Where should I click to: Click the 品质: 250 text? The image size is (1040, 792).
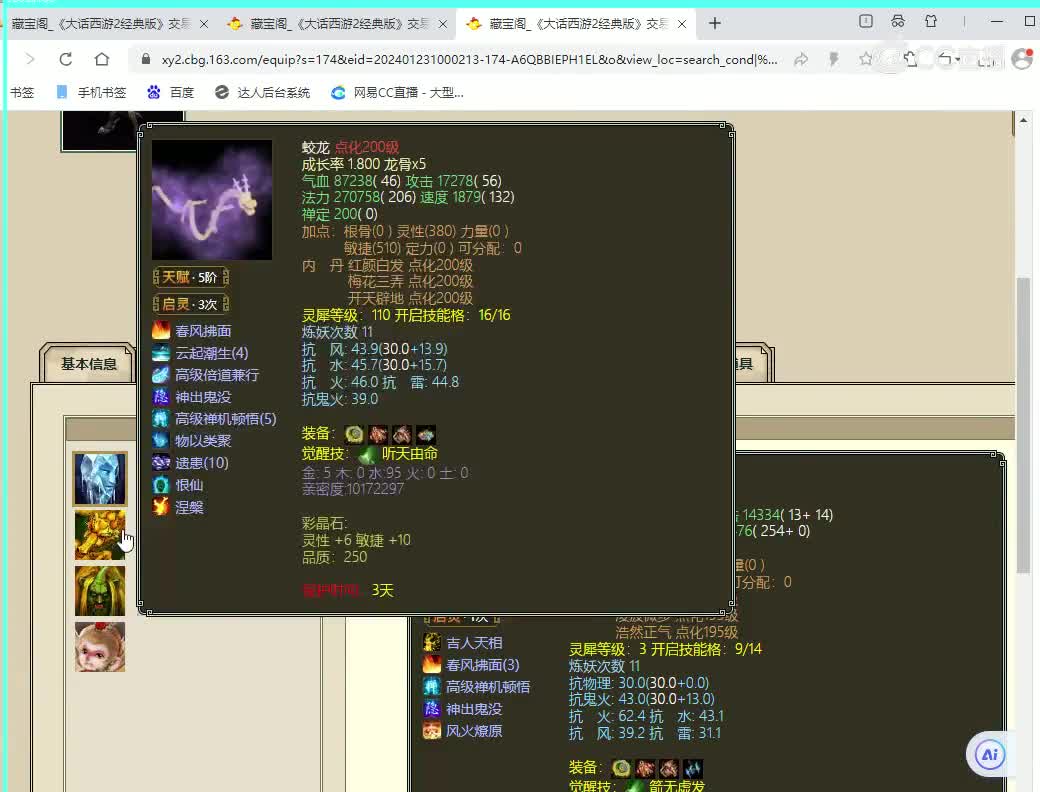[x=334, y=557]
